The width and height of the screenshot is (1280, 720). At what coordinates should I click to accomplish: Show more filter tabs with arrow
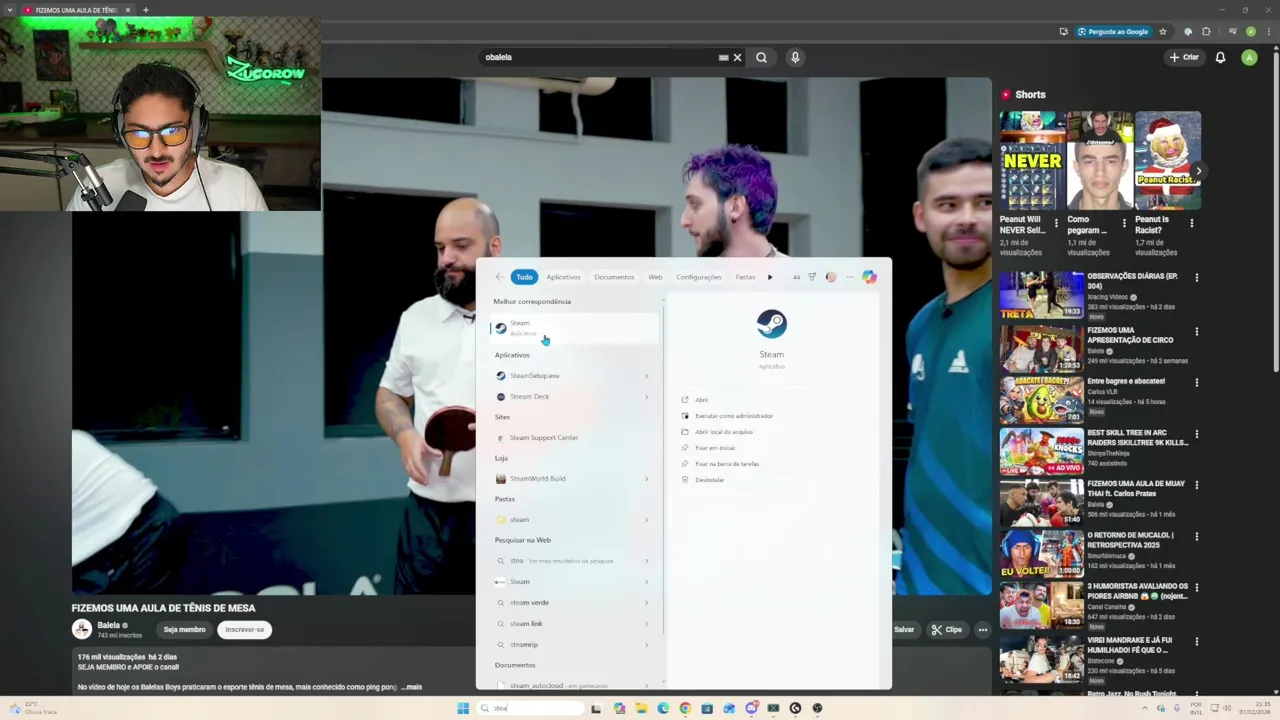(770, 277)
